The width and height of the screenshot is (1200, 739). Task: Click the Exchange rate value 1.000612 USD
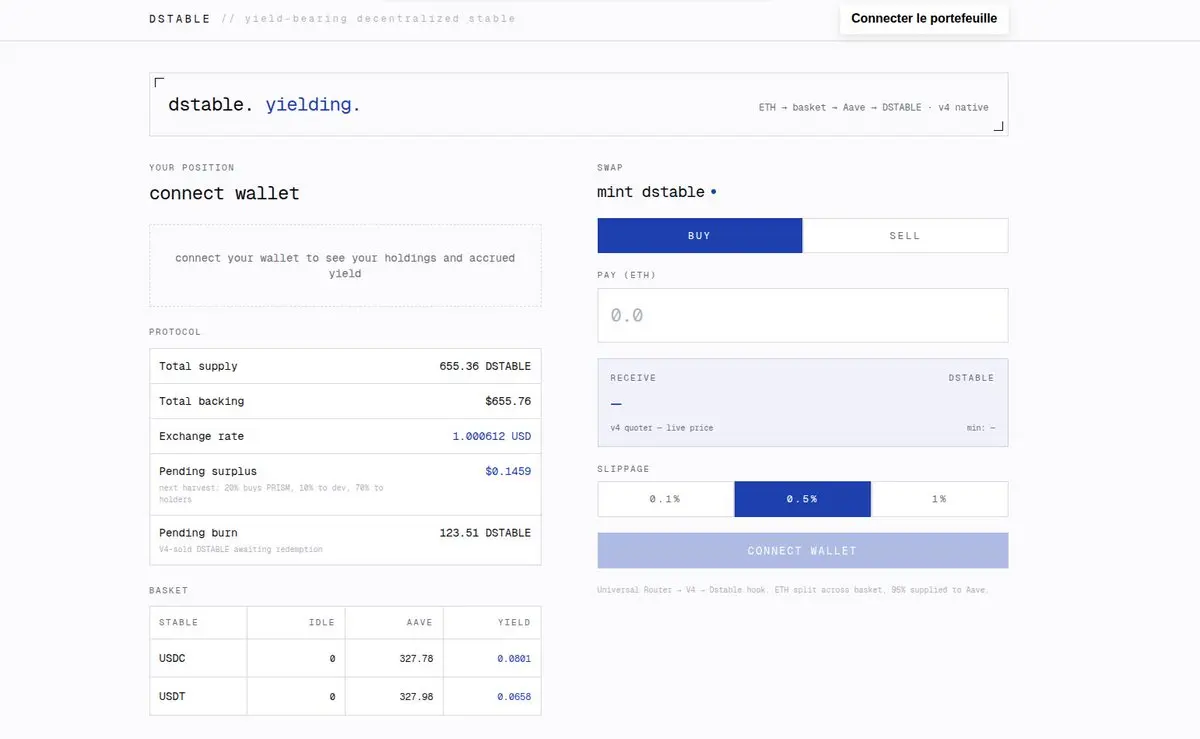(x=492, y=436)
